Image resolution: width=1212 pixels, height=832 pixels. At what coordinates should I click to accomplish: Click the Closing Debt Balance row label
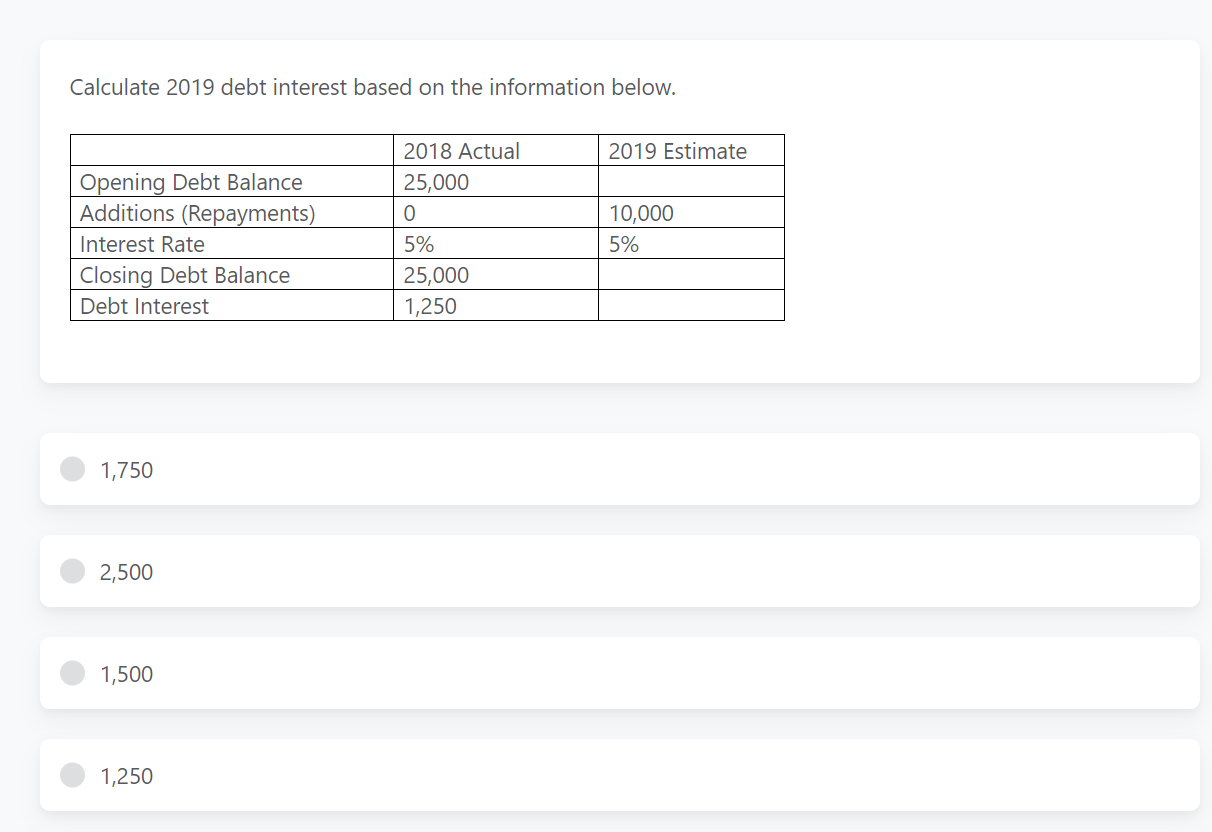point(183,275)
